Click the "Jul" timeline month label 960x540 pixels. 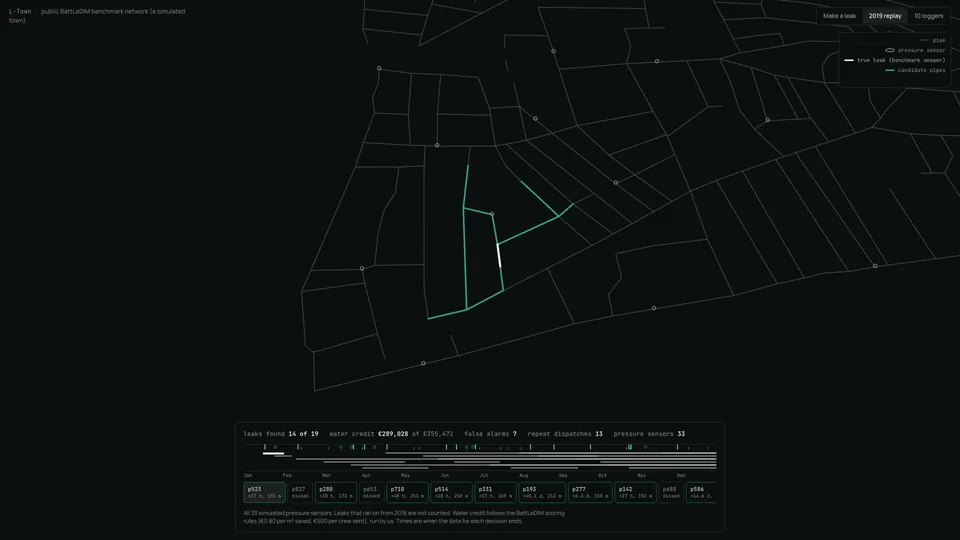[484, 475]
